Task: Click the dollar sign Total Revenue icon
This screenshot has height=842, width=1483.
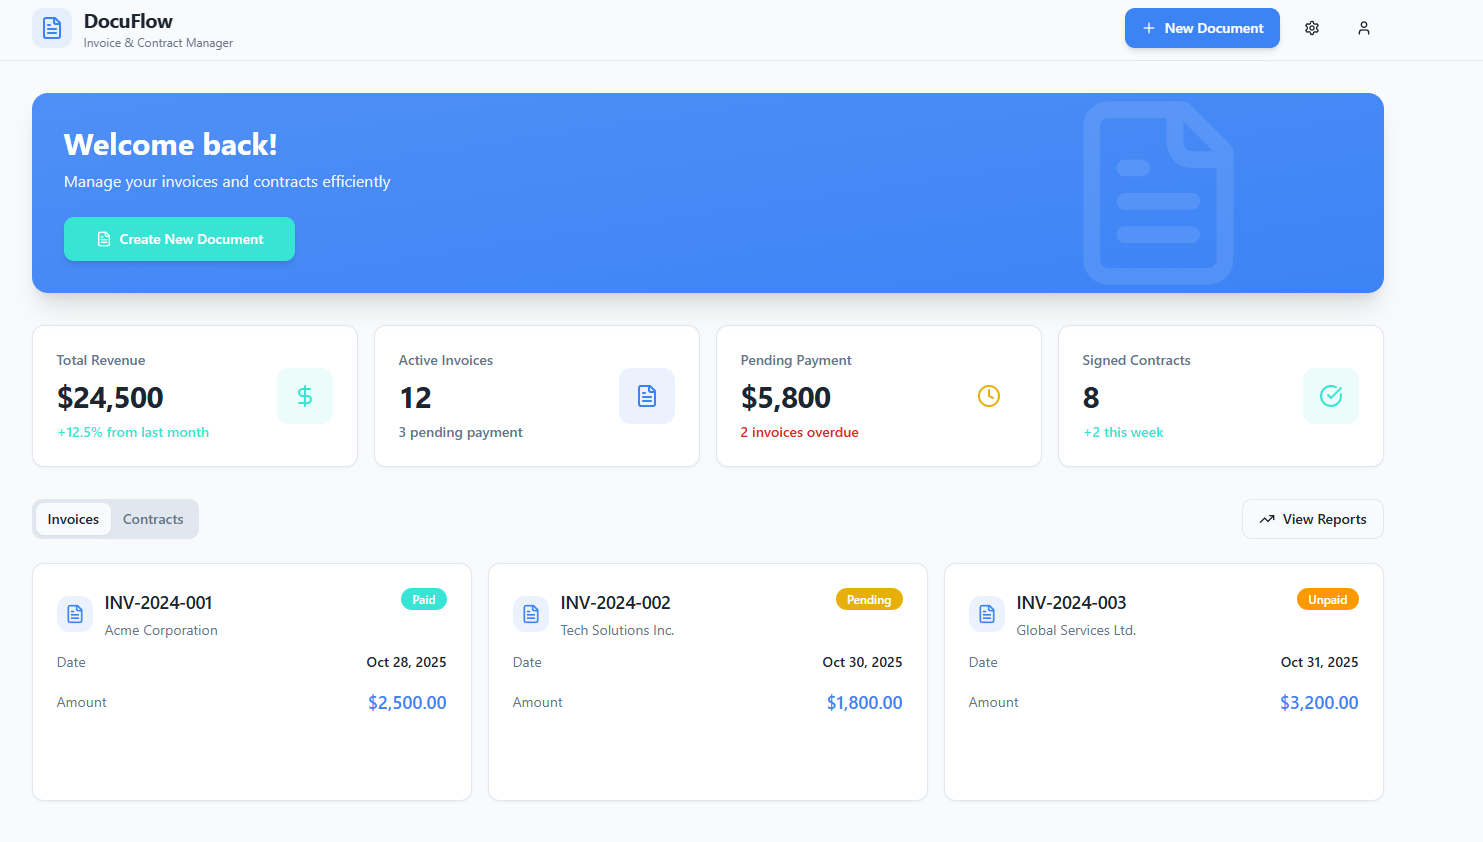Action: click(305, 396)
